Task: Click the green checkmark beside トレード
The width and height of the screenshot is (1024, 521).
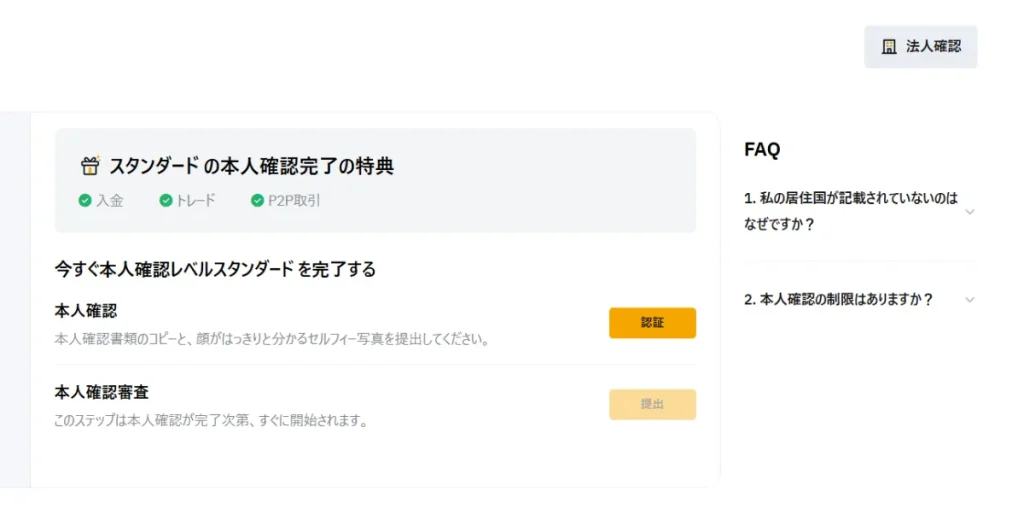Action: (x=166, y=201)
